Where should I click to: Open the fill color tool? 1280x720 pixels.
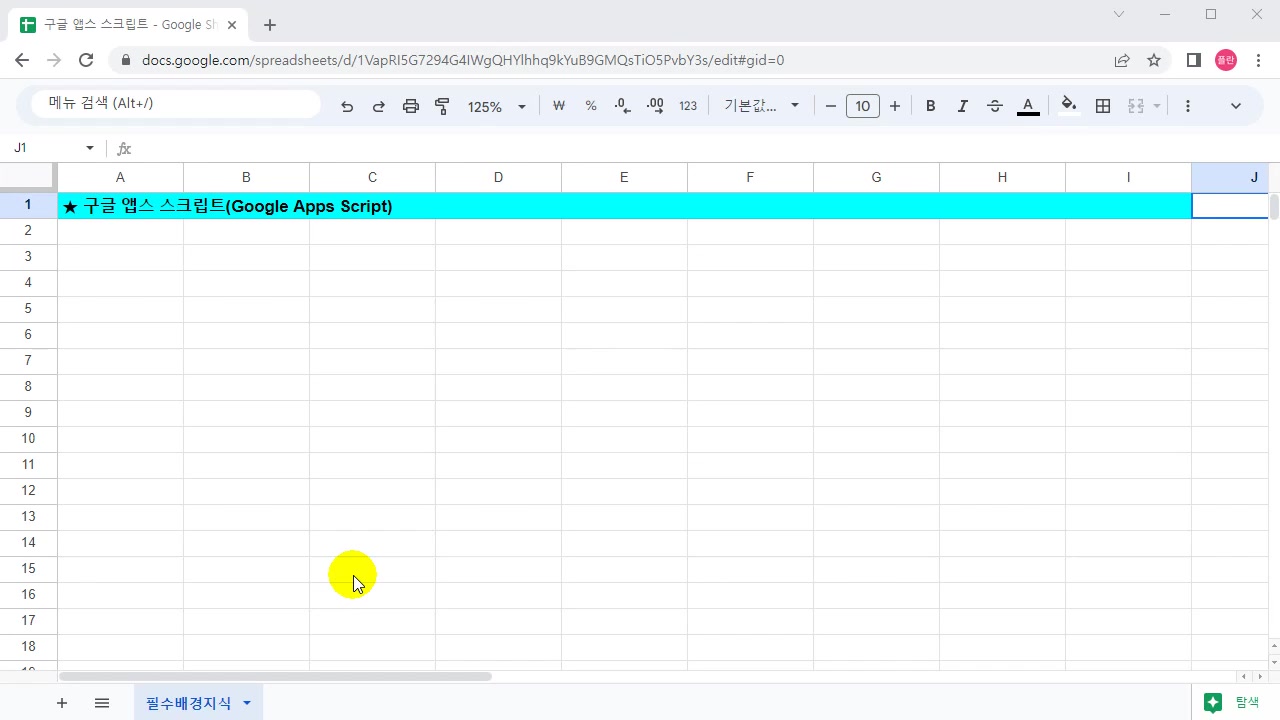point(1068,105)
